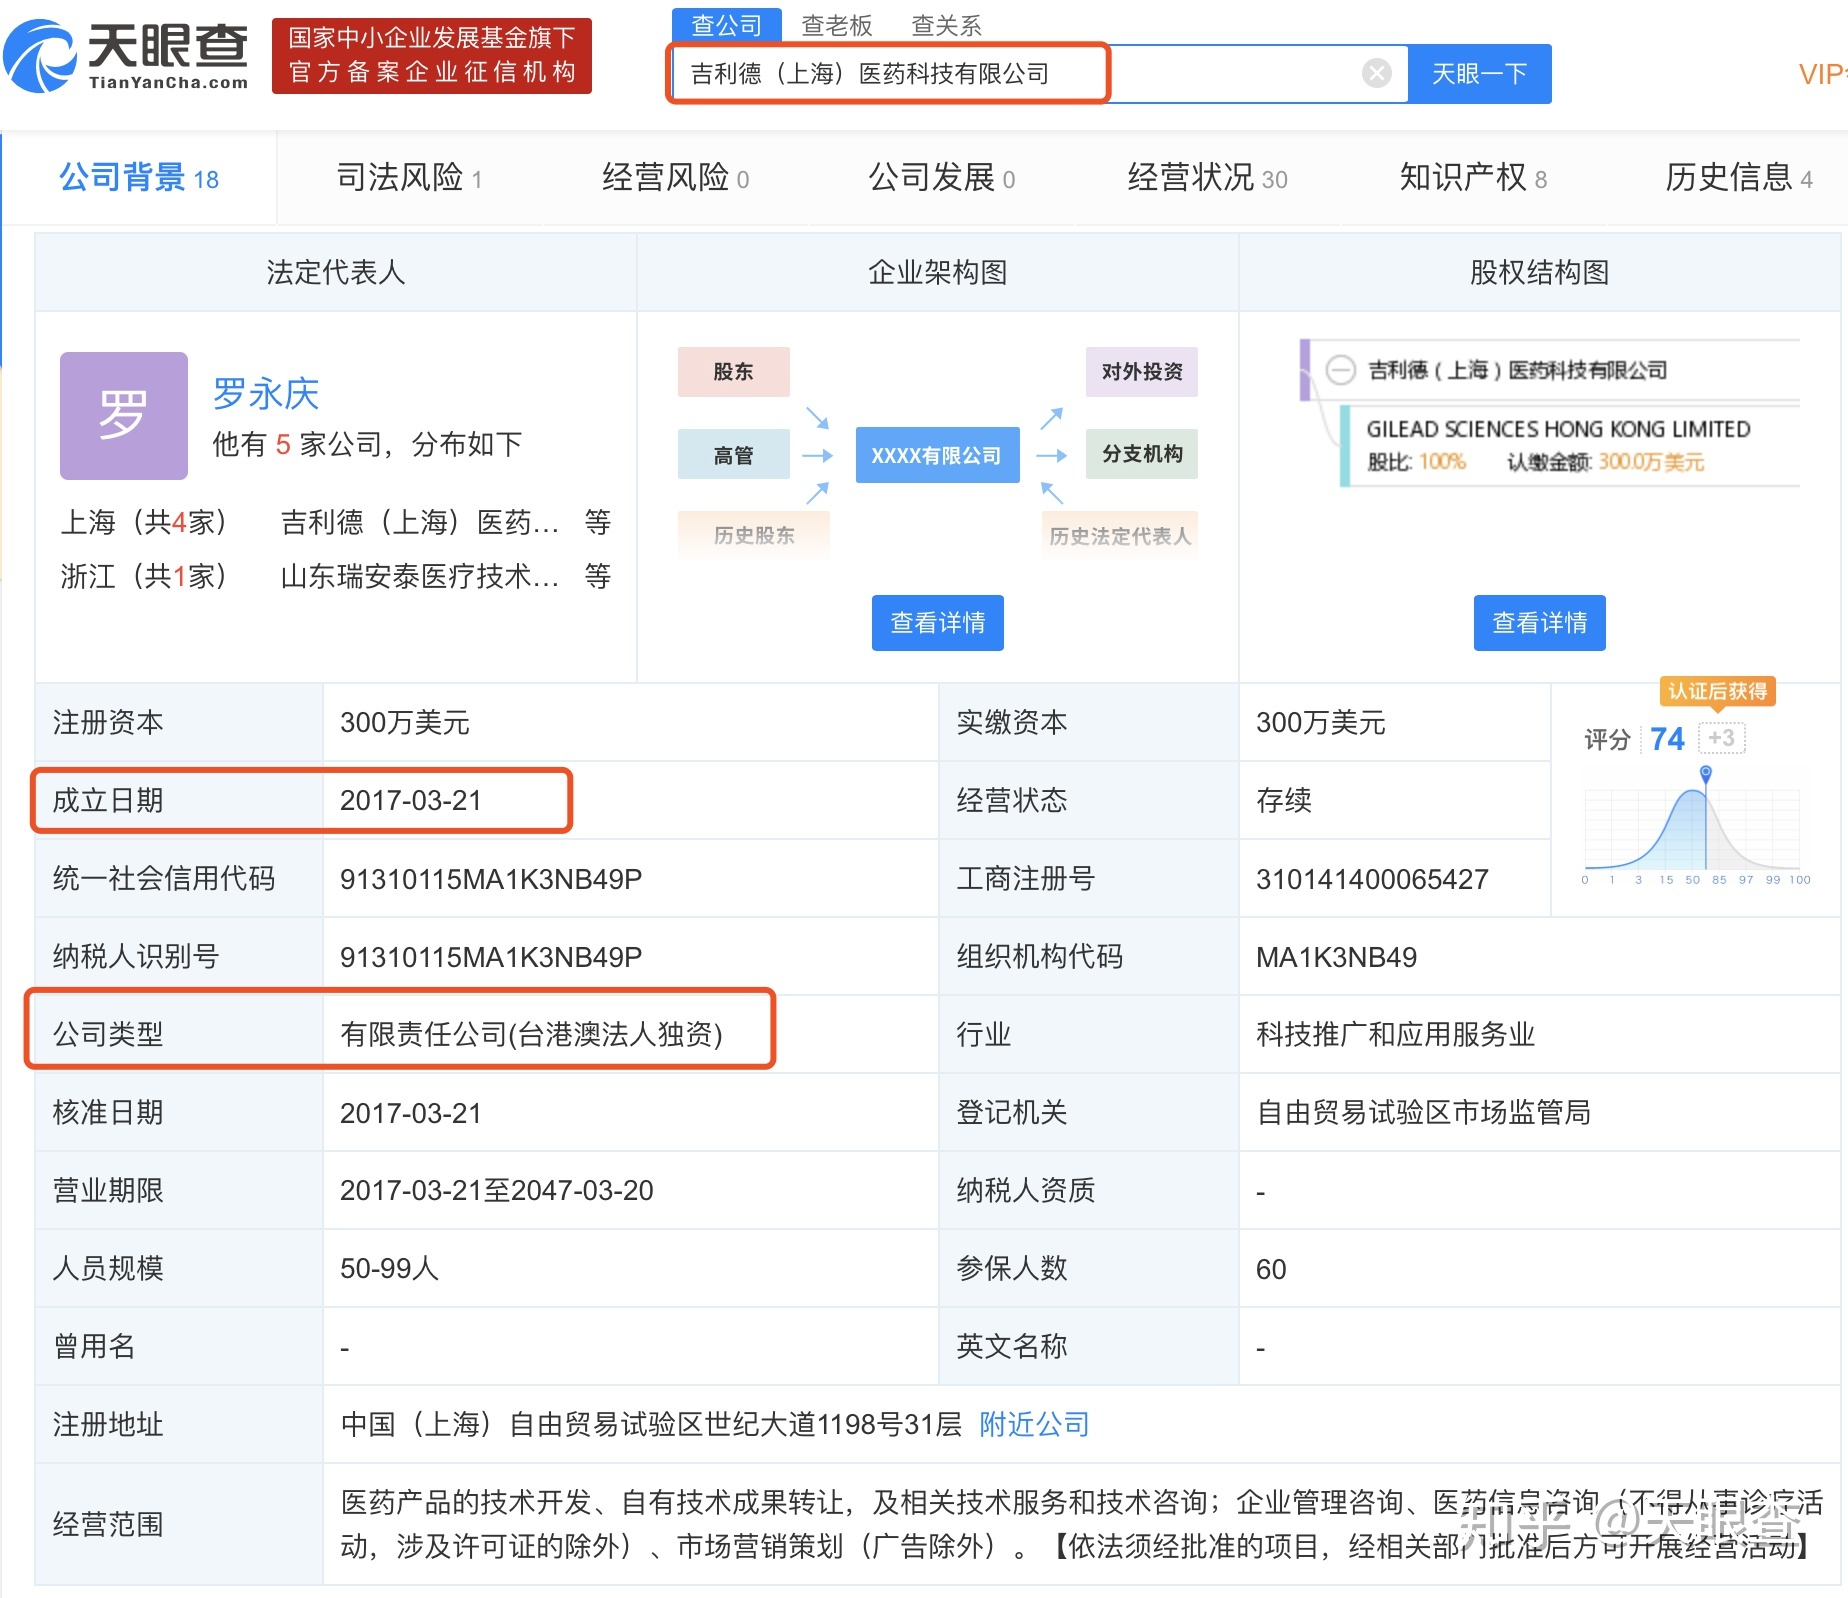
Task: View details of 企业架构图
Action: (x=938, y=622)
